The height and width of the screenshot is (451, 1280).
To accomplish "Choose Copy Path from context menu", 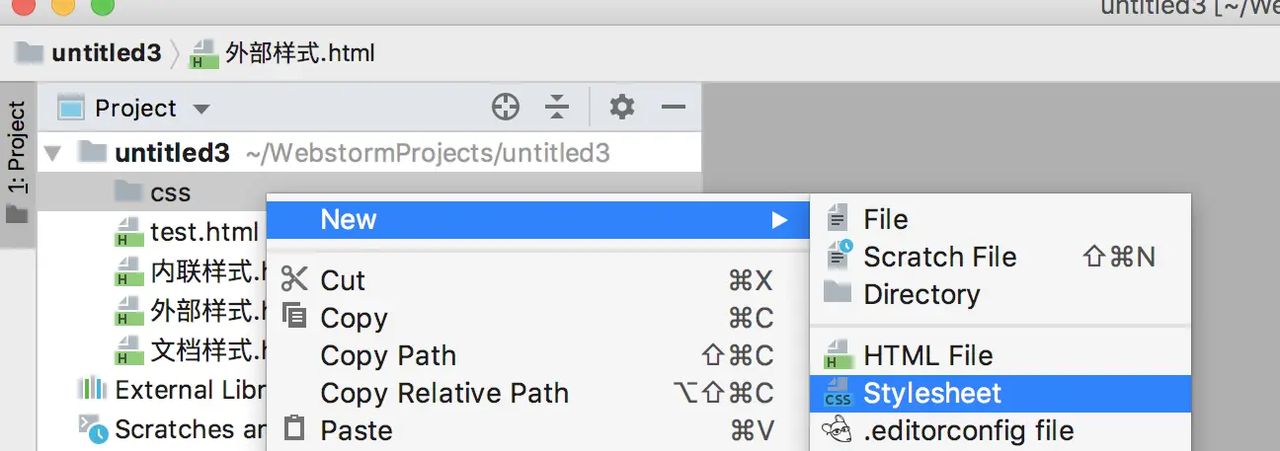I will (388, 356).
